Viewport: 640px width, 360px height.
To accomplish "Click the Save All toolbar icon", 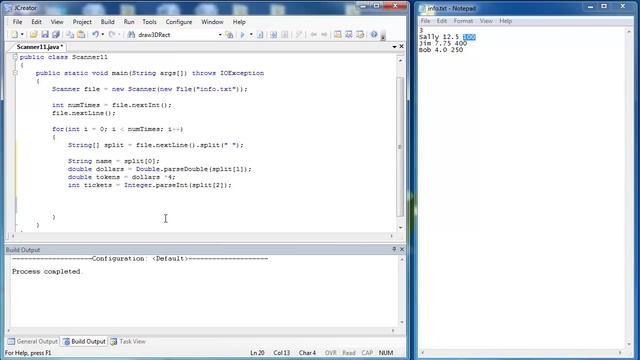I will [x=56, y=35].
